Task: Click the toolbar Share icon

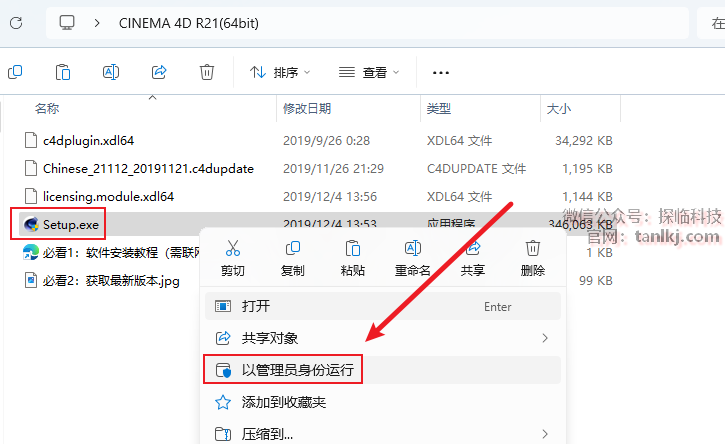Action: 159,72
